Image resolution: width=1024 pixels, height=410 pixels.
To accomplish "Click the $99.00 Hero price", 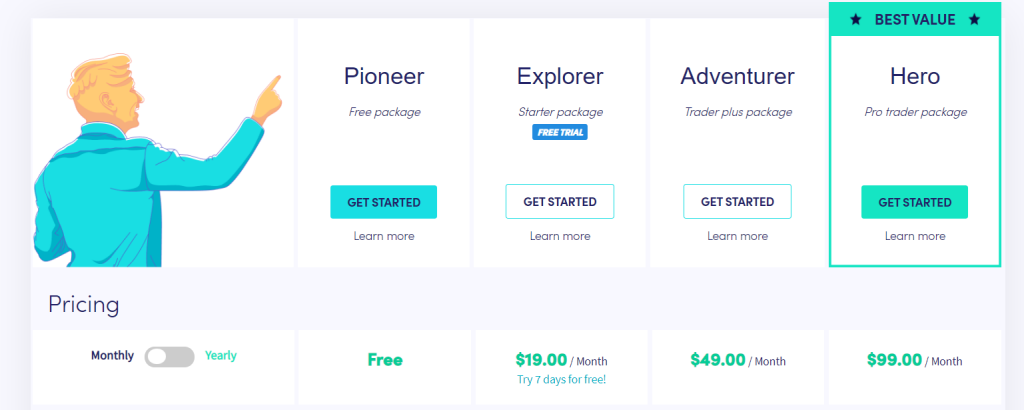I will click(x=894, y=360).
